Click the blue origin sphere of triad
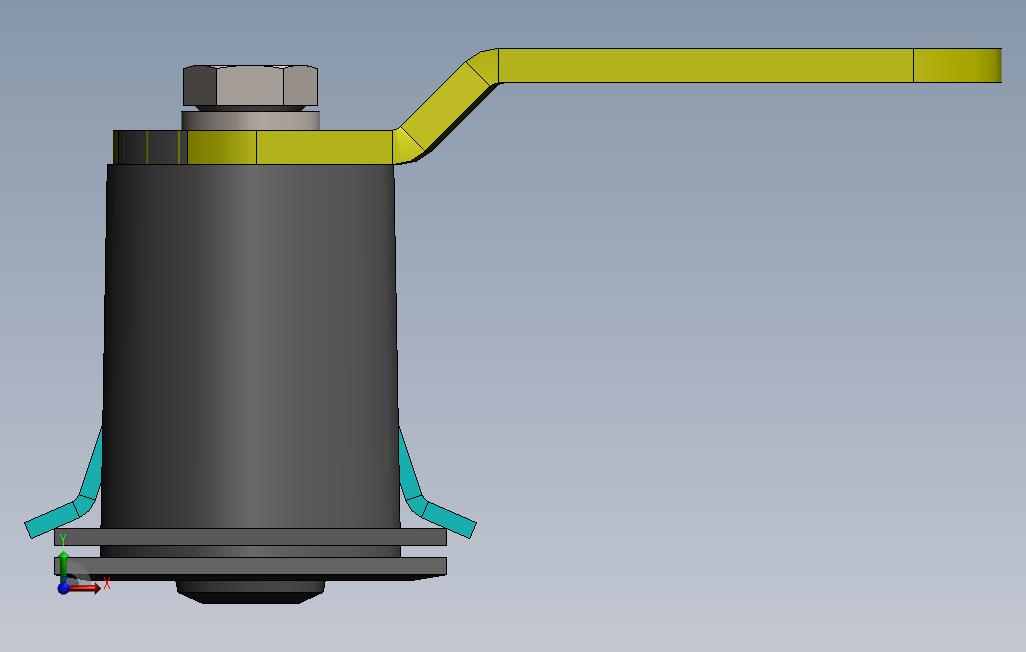 tap(63, 588)
